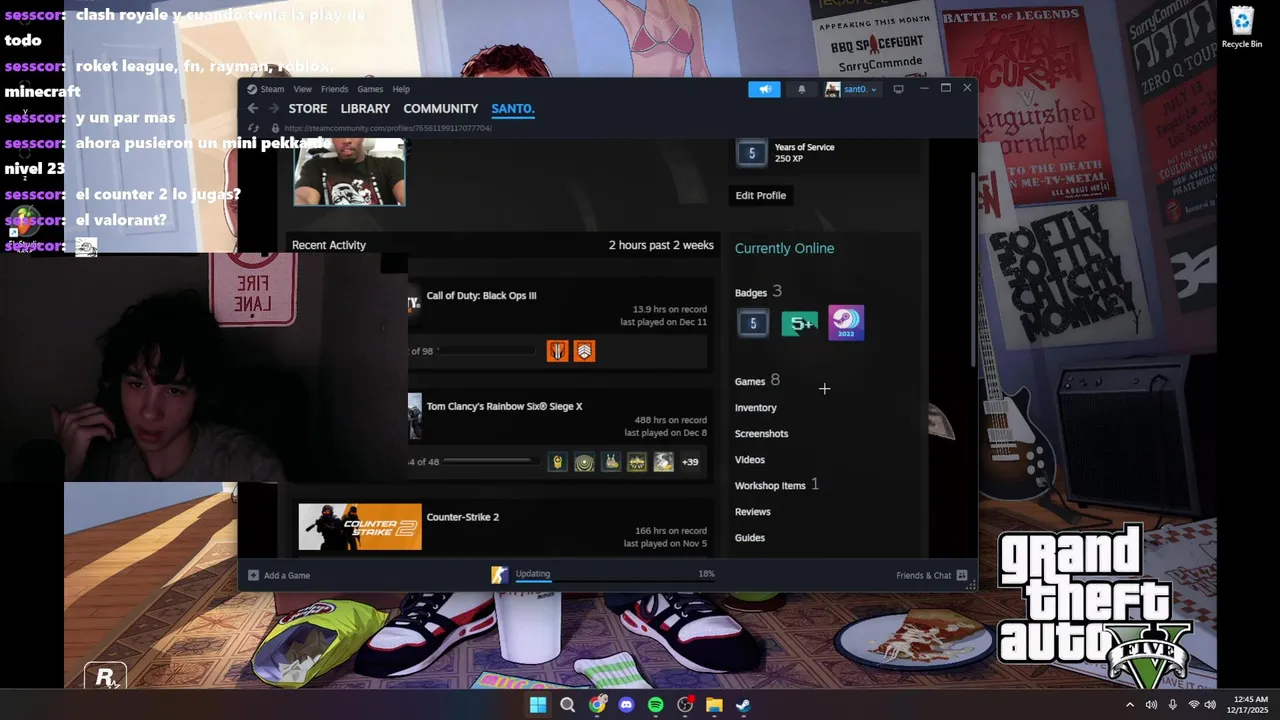Open File Explorer from the taskbar
1280x720 pixels.
pos(714,705)
